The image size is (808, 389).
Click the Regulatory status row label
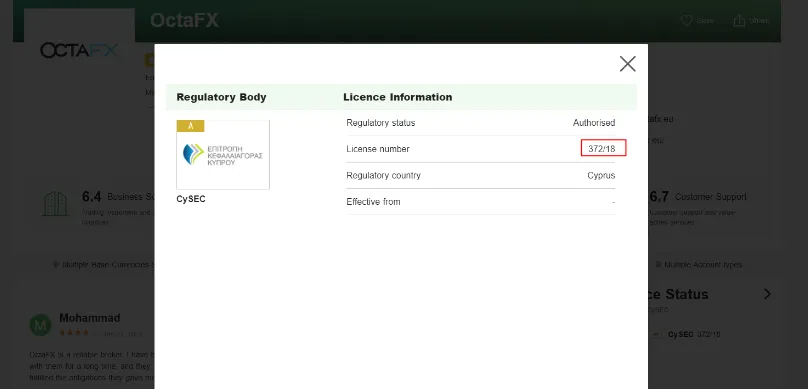coord(380,123)
